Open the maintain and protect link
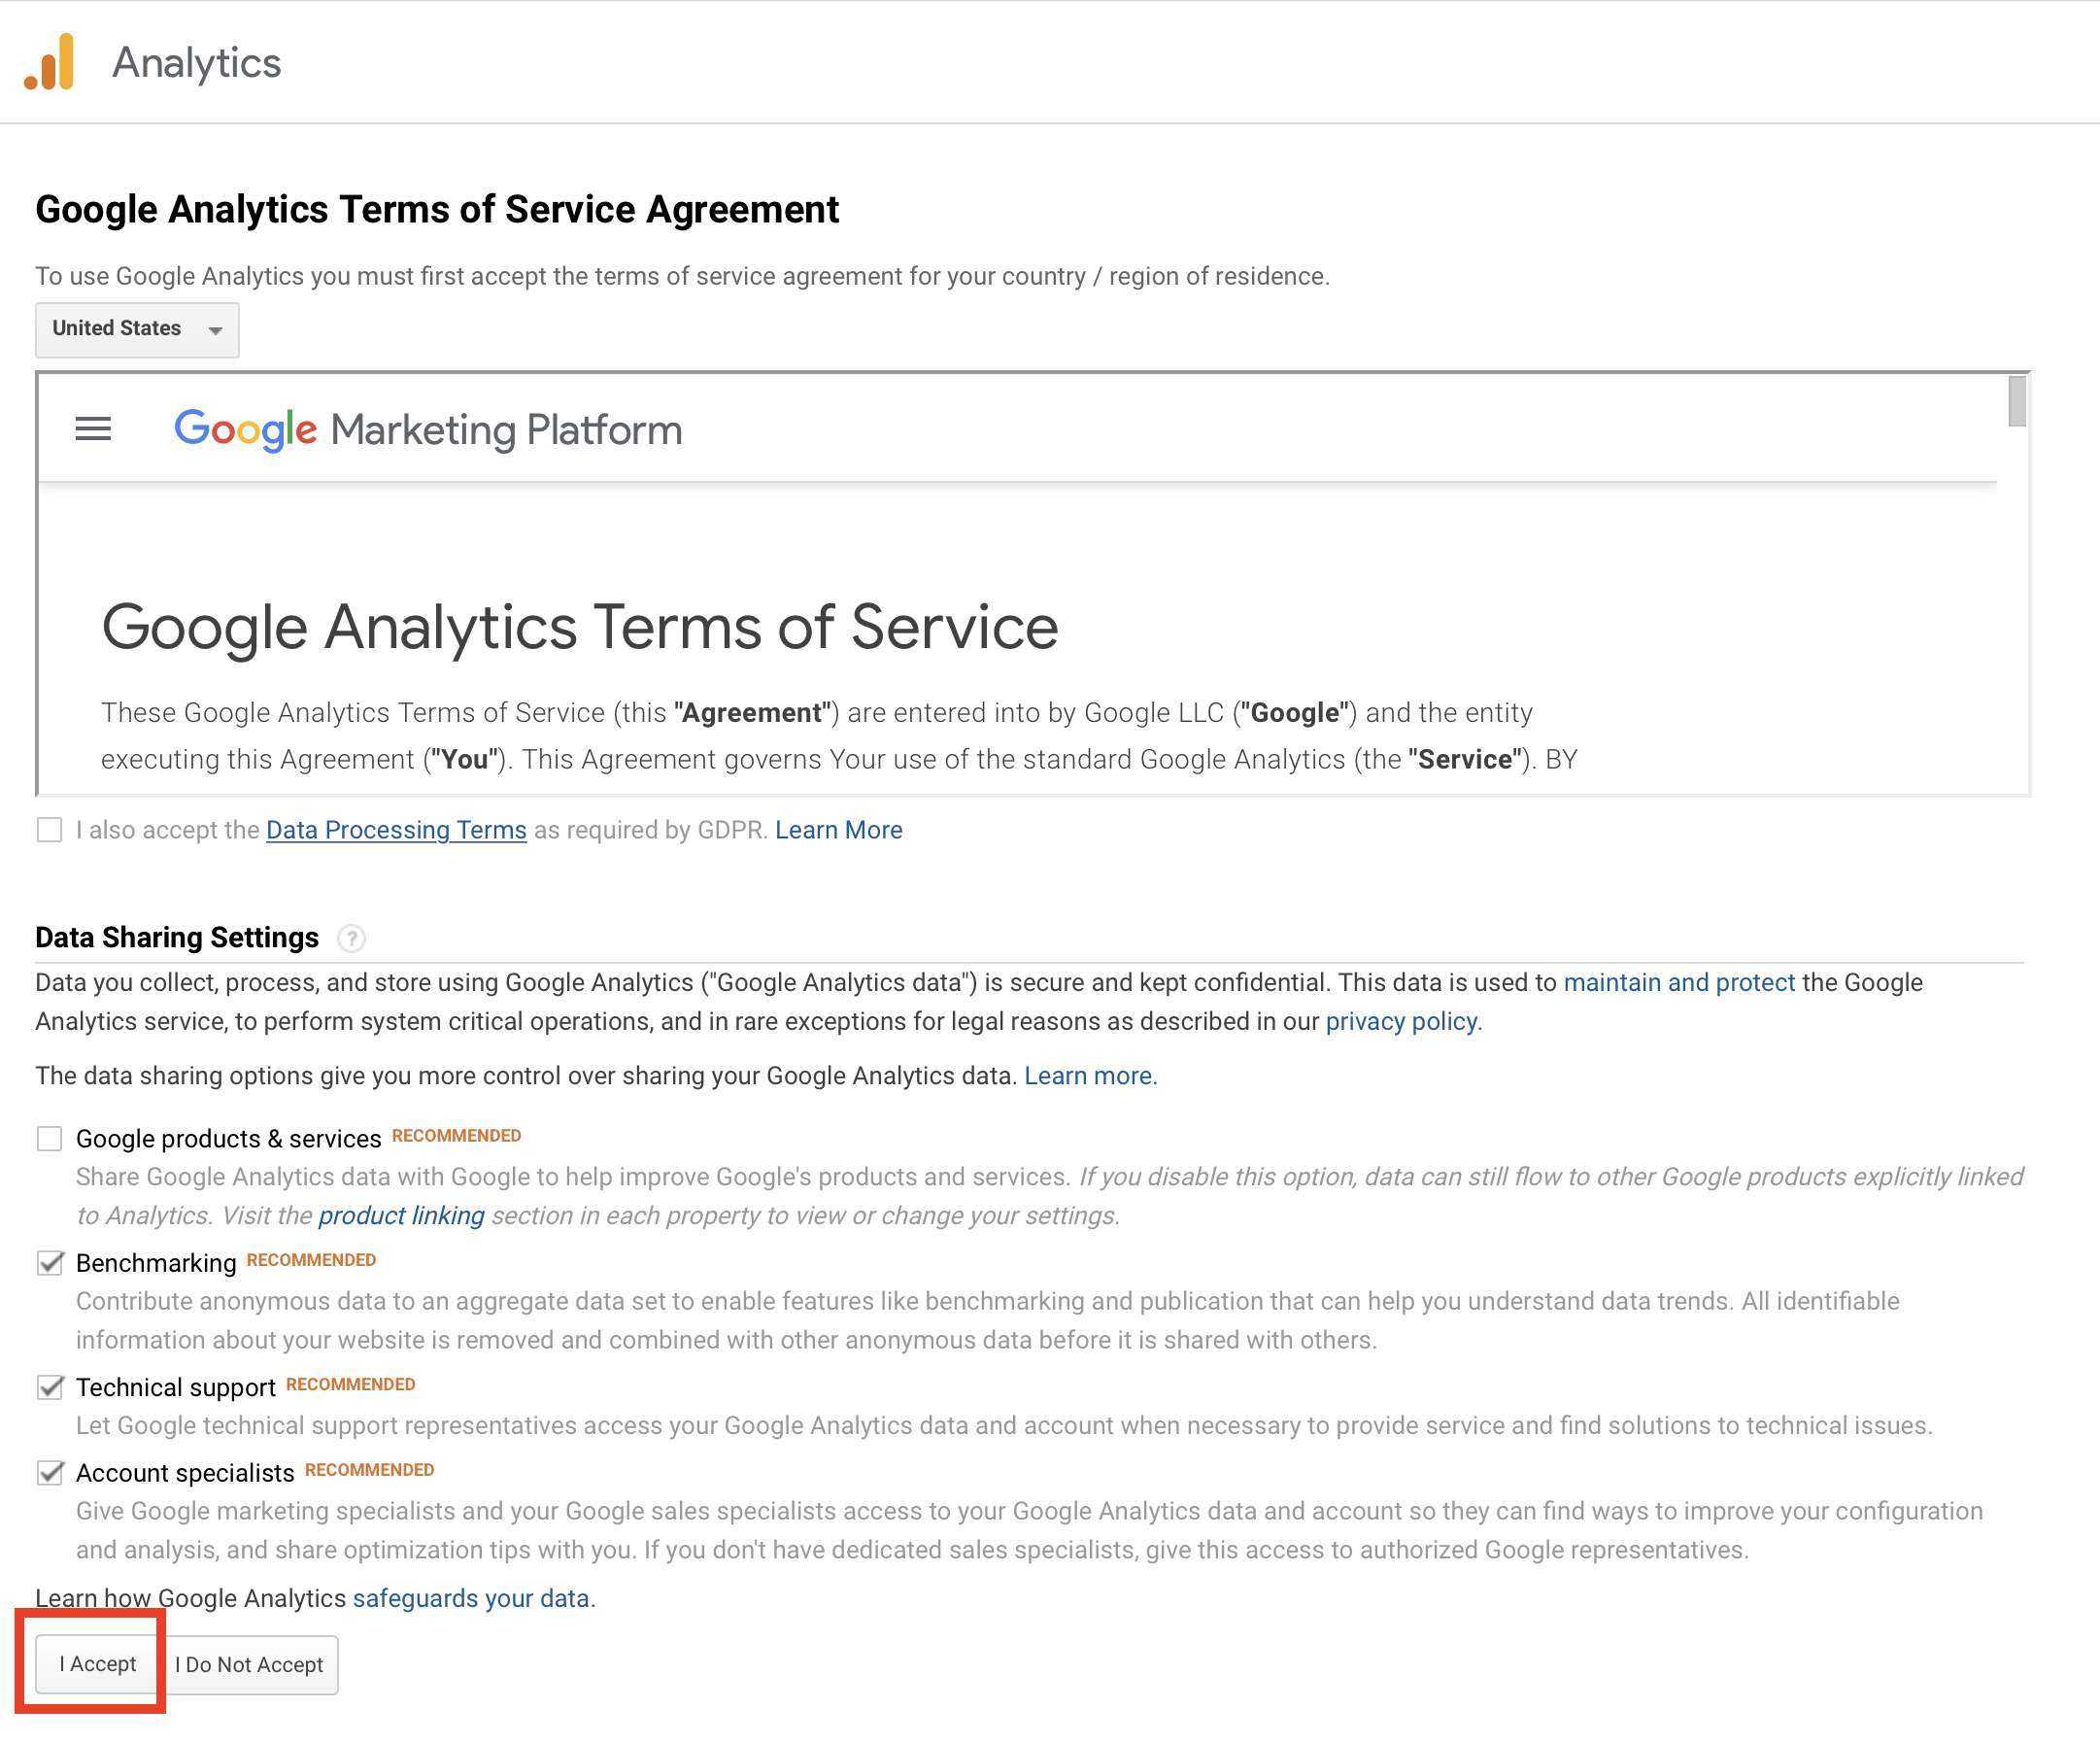Viewport: 2100px width, 1743px height. (x=1679, y=982)
